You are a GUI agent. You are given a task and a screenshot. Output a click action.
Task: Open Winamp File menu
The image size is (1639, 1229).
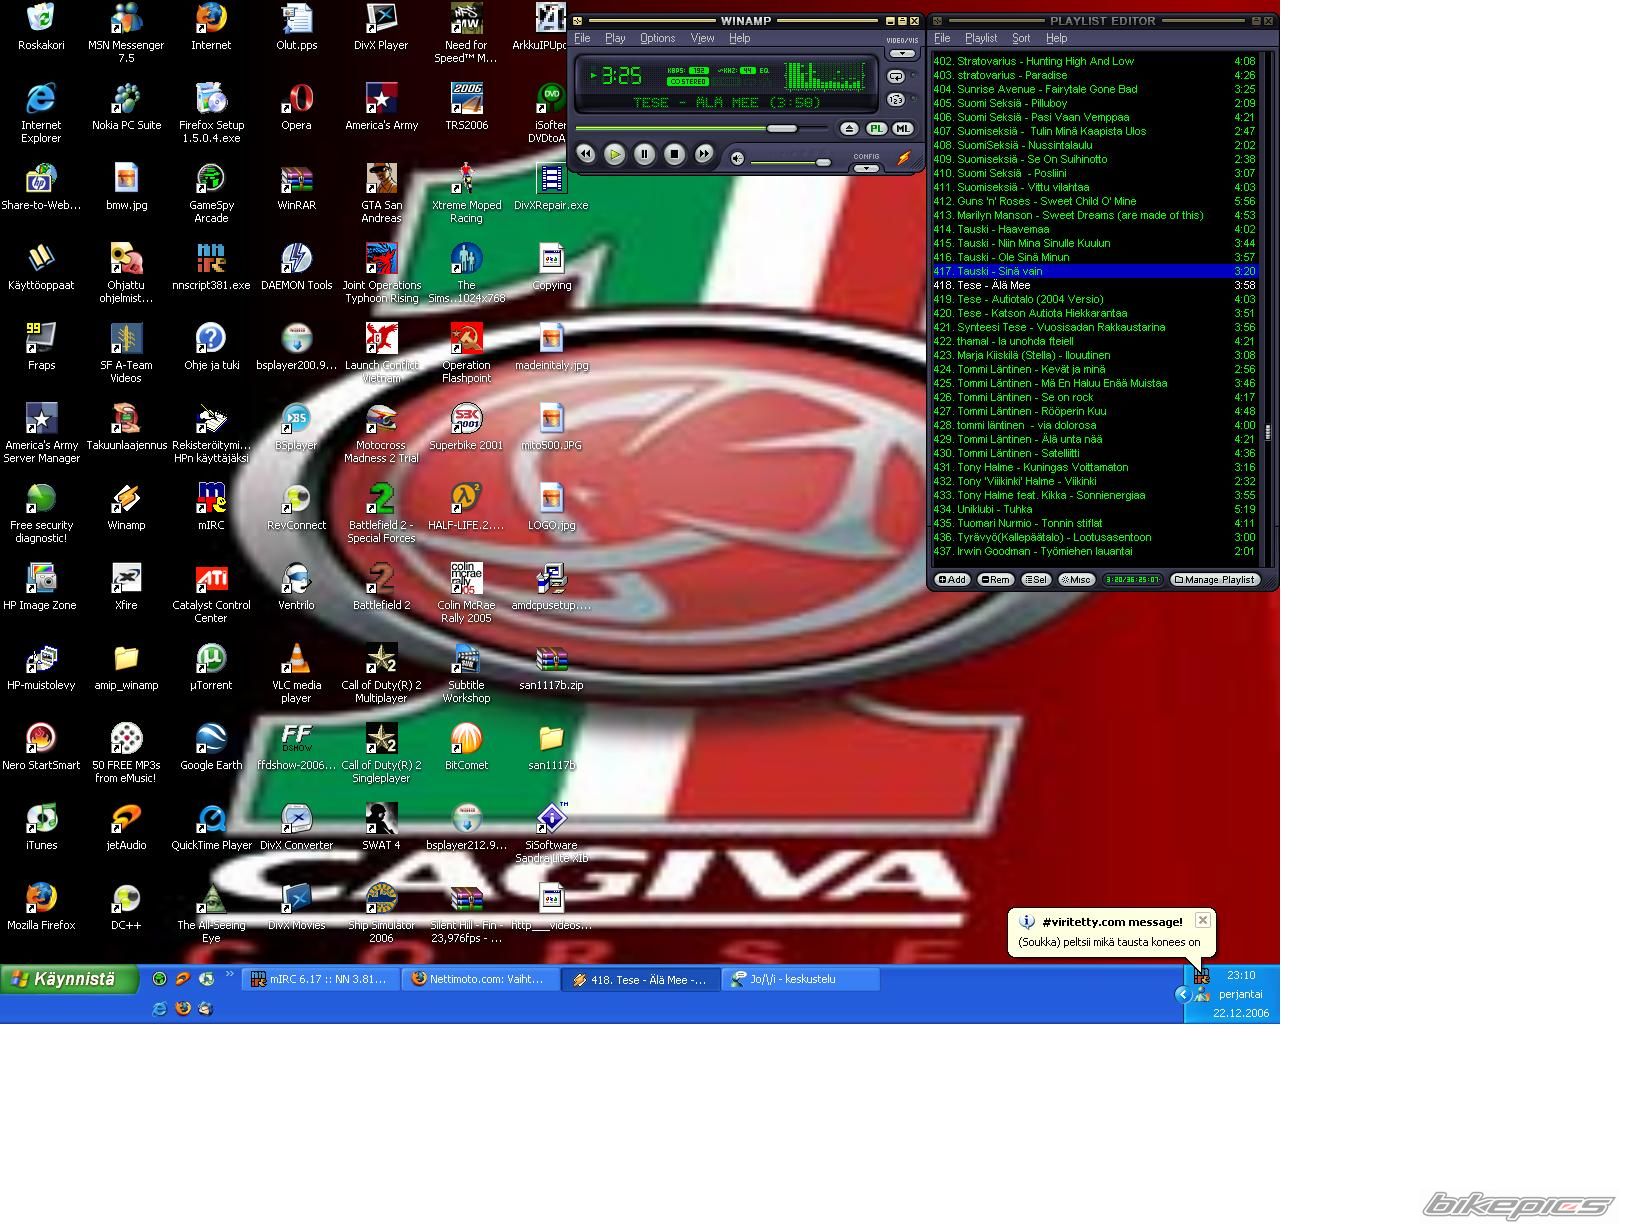(582, 38)
